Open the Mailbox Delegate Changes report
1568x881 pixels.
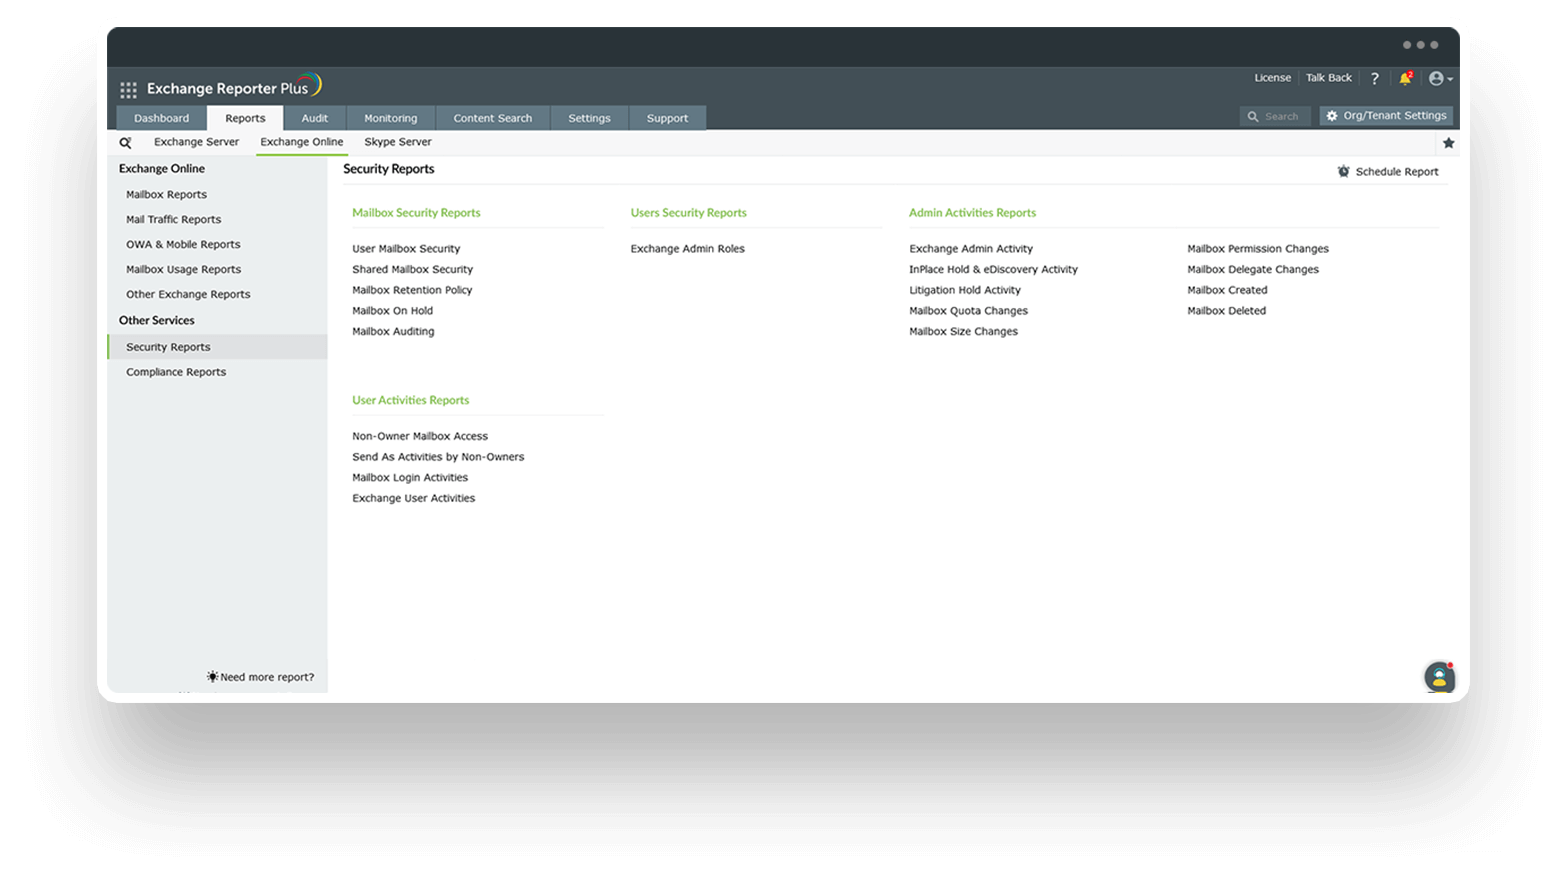click(x=1253, y=270)
